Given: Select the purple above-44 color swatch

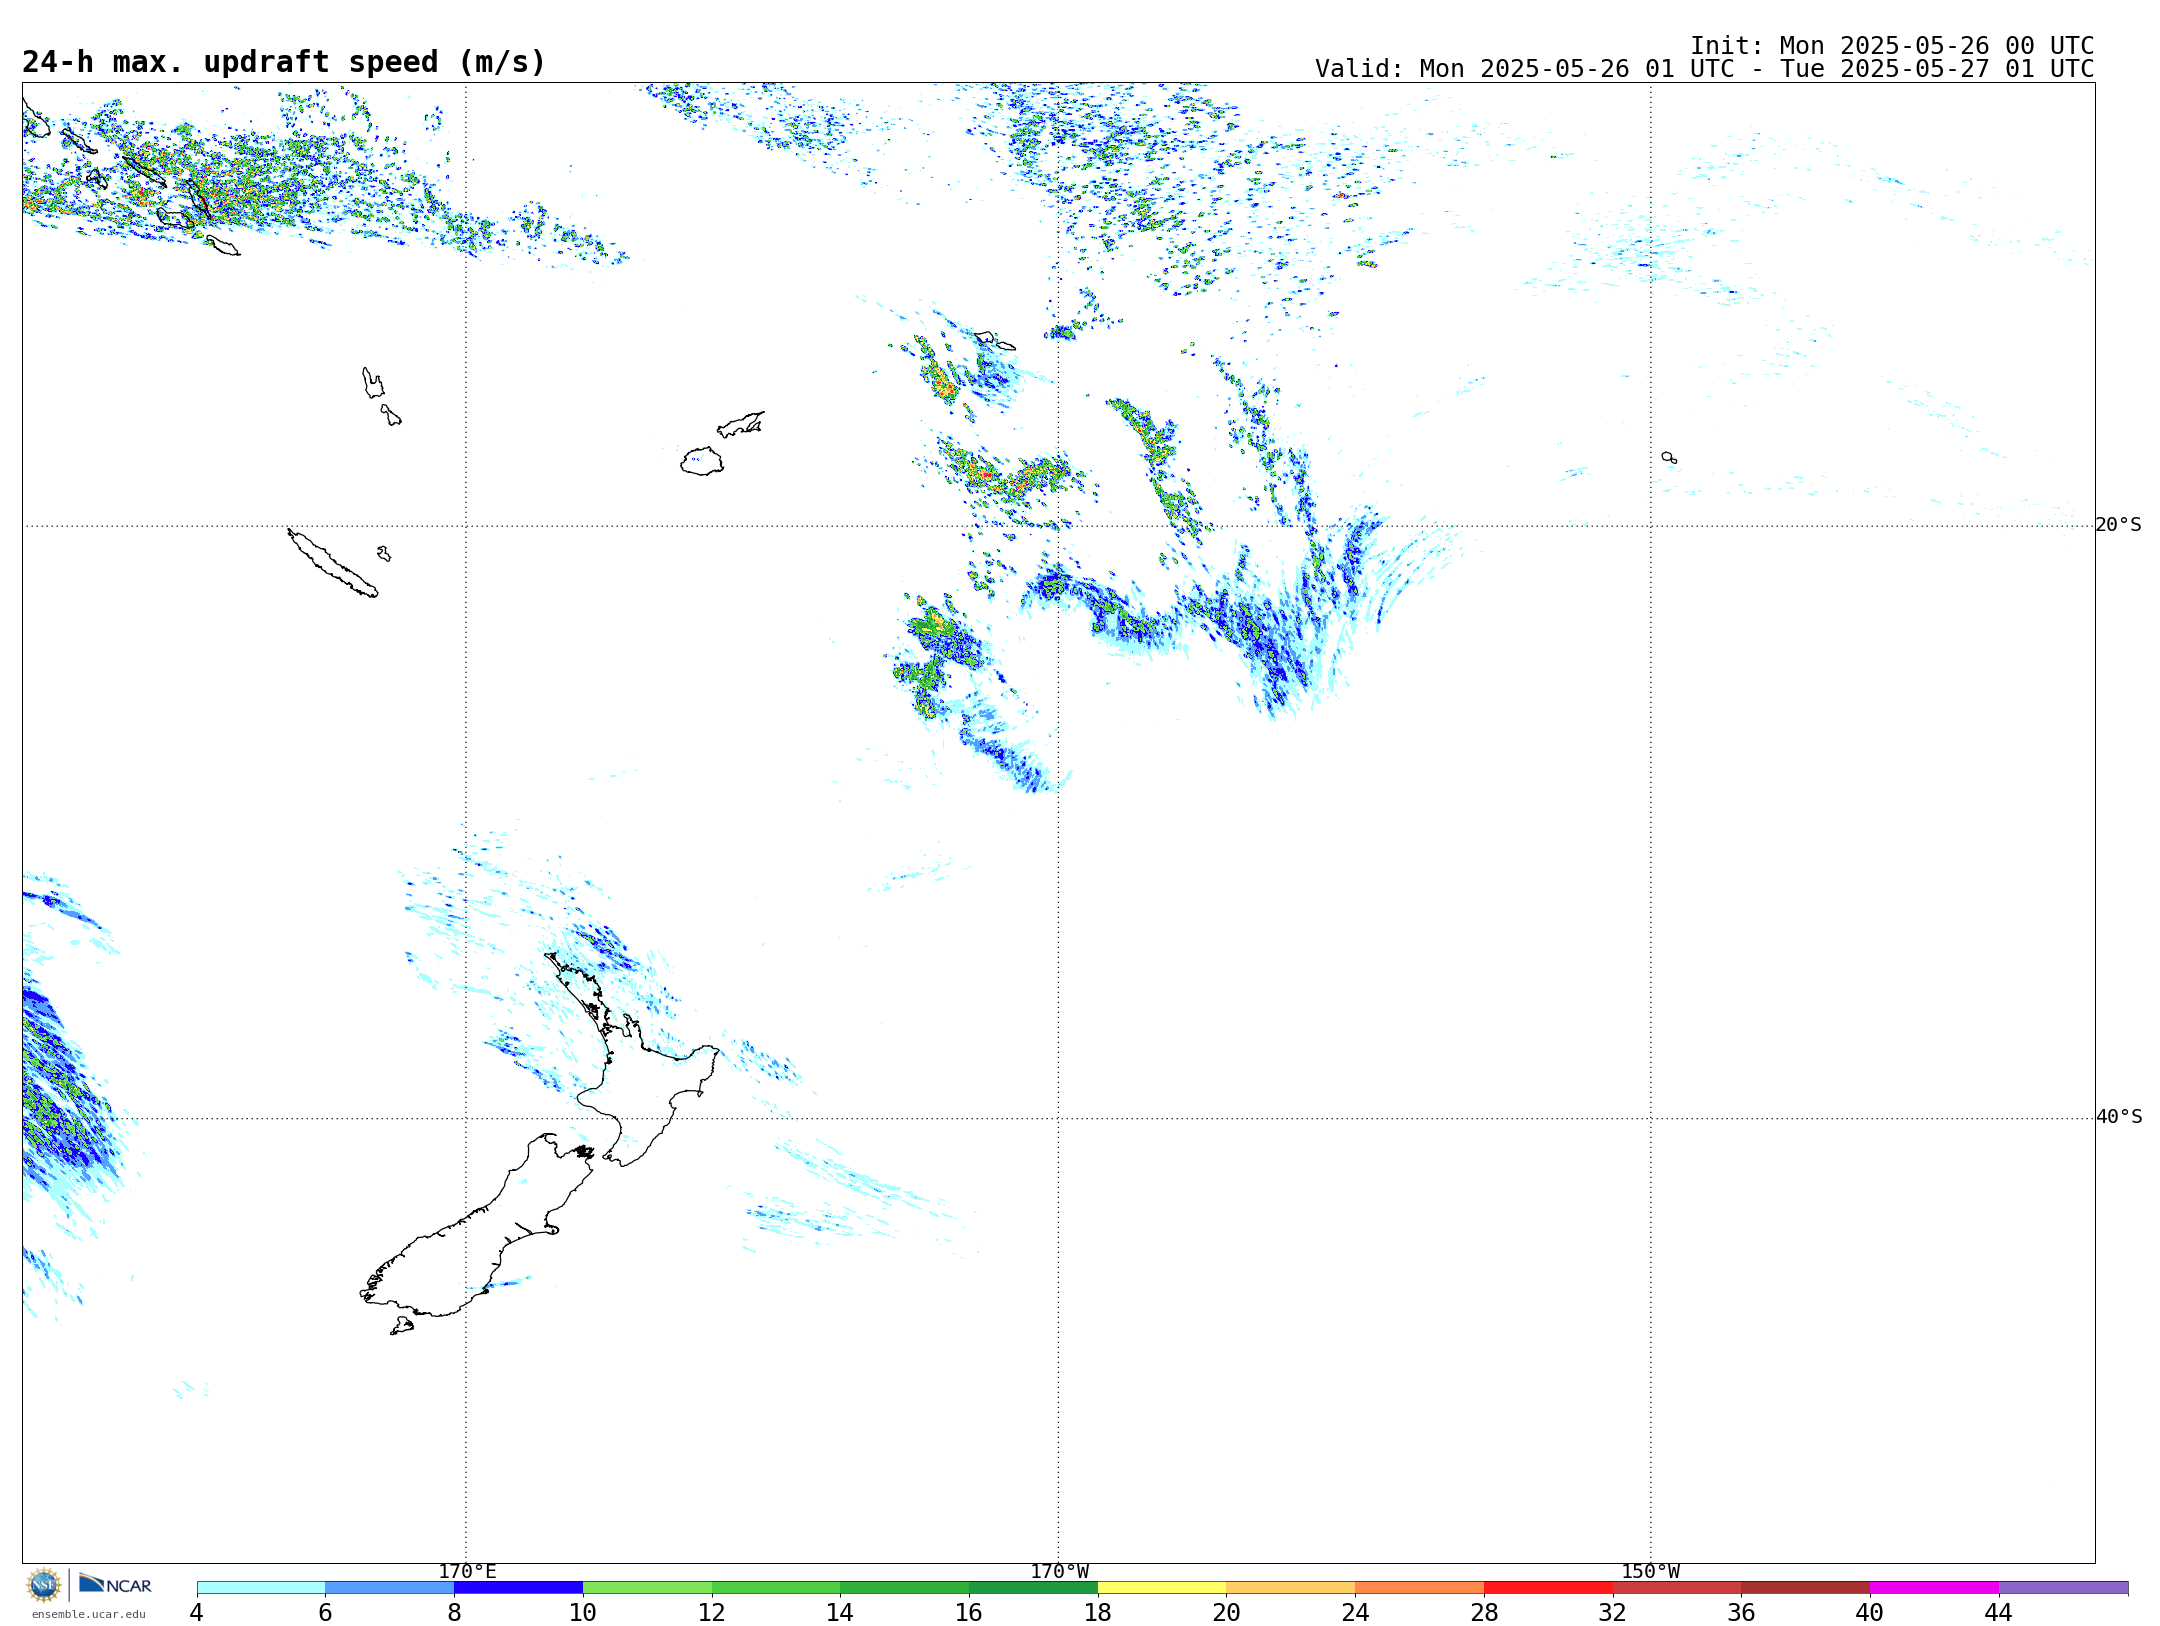Looking at the screenshot, I should tap(2064, 1588).
